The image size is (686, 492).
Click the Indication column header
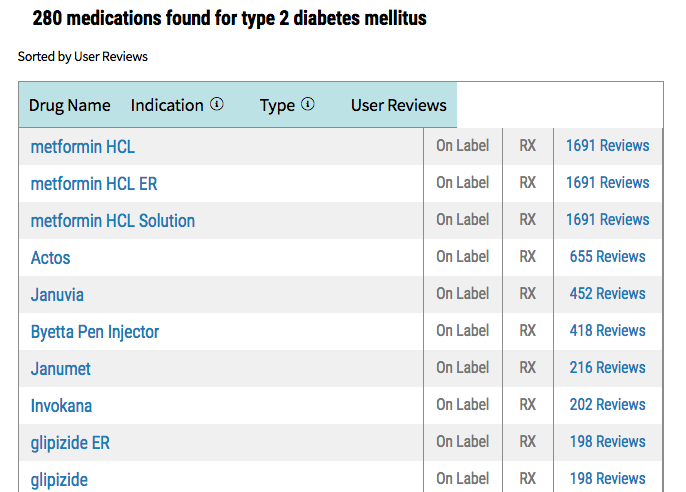point(167,105)
